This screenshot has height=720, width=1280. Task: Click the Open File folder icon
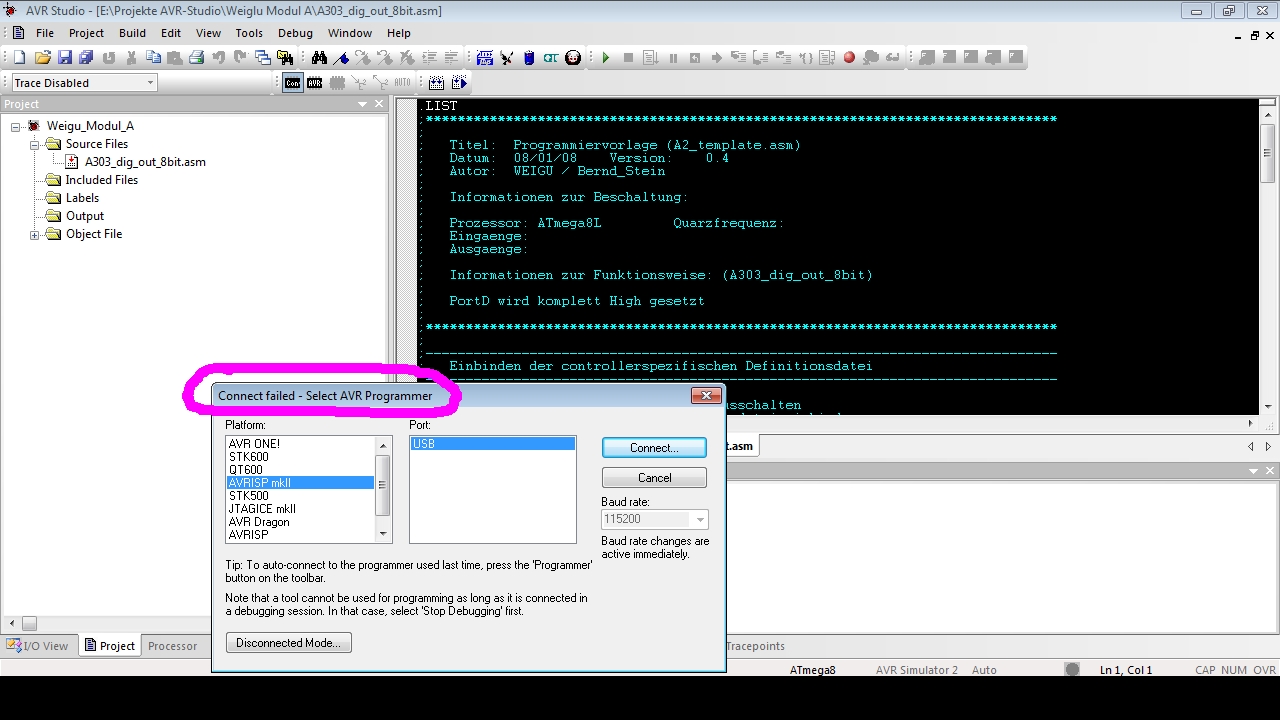pos(43,58)
